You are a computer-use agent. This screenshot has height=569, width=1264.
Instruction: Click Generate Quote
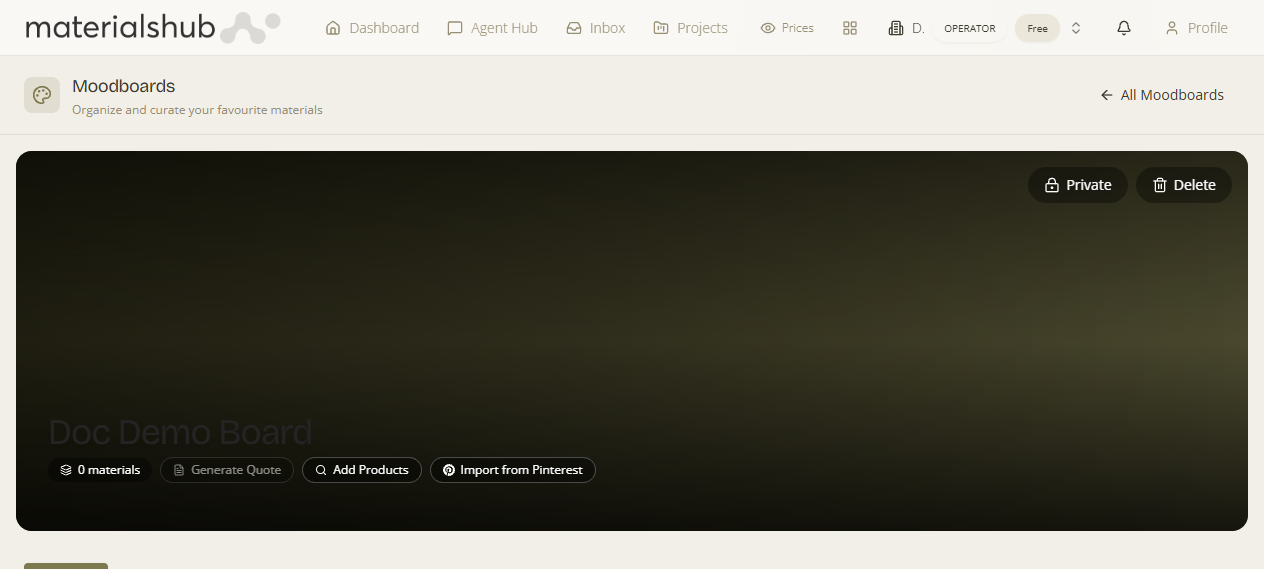[227, 470]
